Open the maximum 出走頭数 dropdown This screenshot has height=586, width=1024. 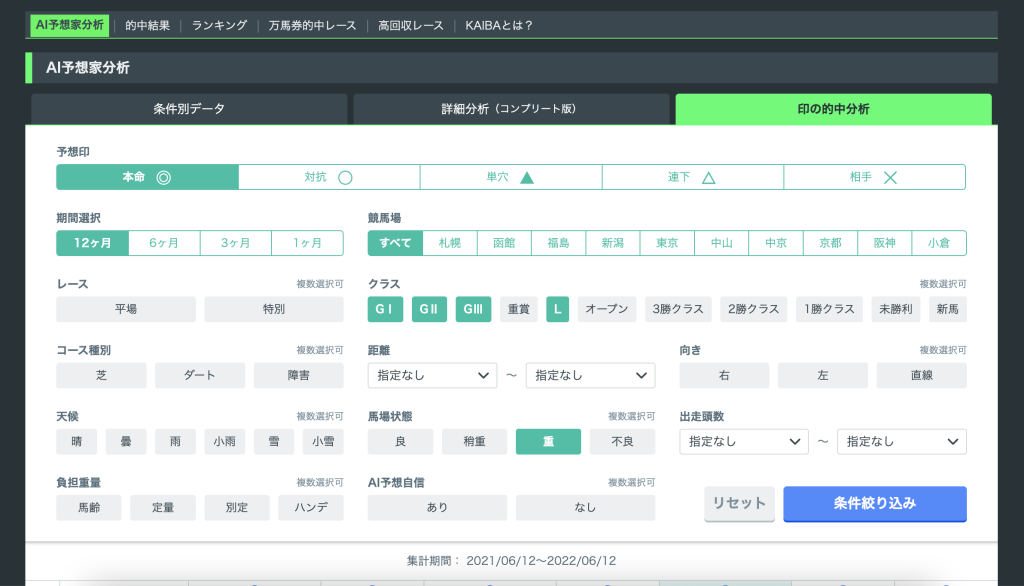(902, 442)
